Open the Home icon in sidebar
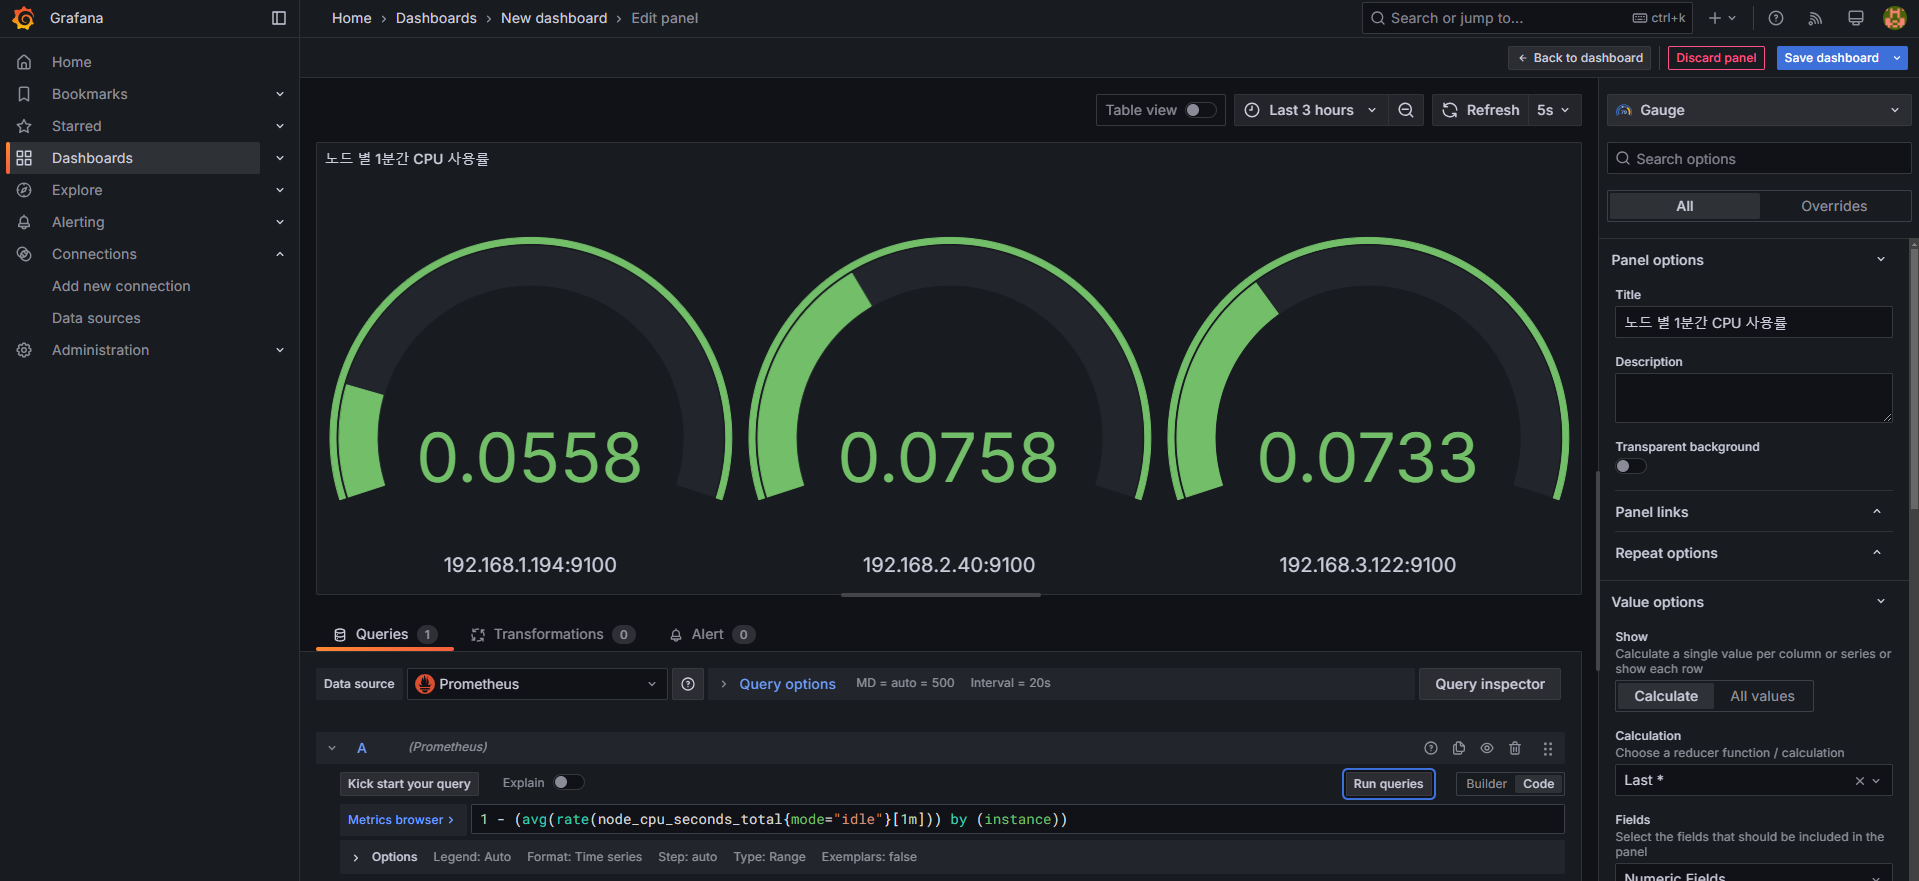This screenshot has width=1919, height=881. pyautogui.click(x=24, y=62)
